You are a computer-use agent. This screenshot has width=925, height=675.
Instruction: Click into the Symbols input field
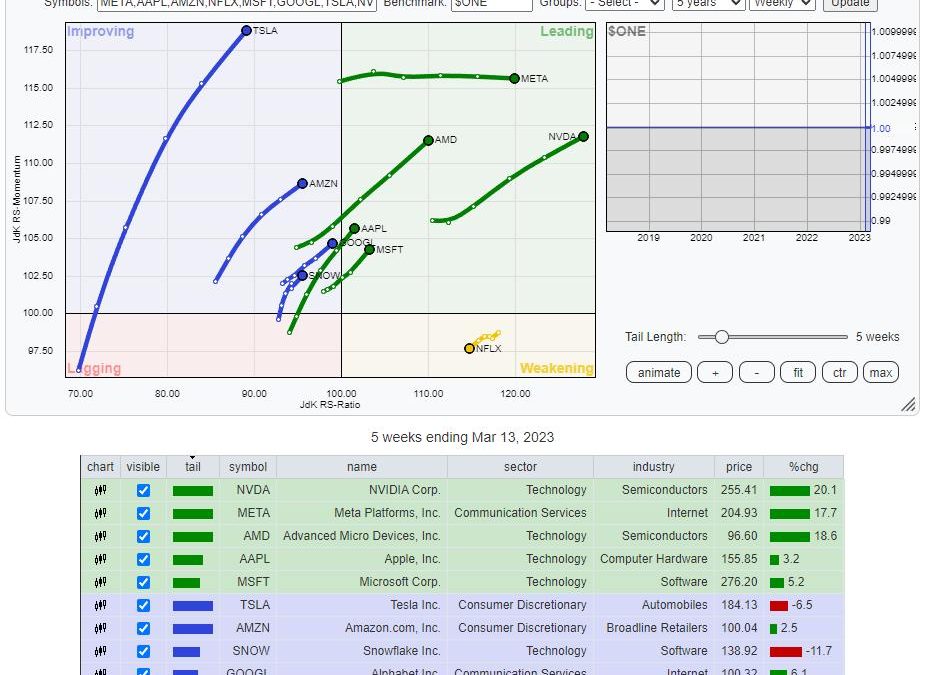click(237, 4)
